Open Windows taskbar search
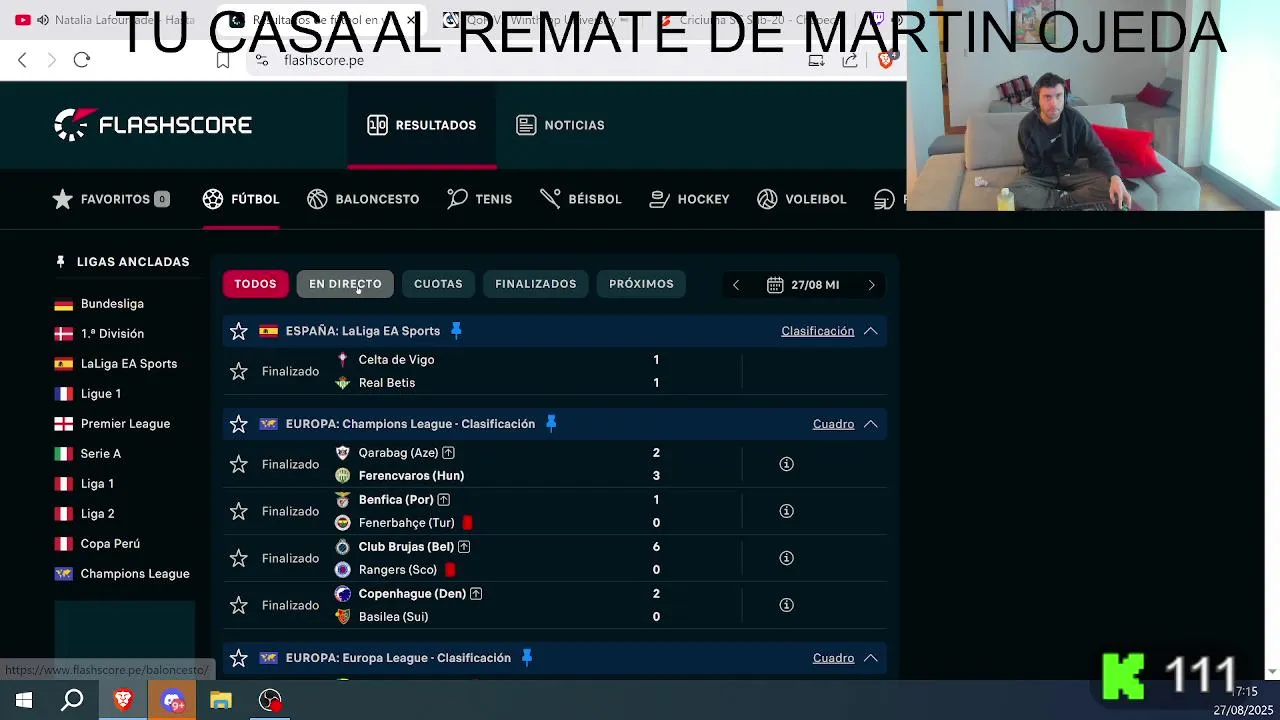This screenshot has width=1280, height=720. pyautogui.click(x=73, y=700)
